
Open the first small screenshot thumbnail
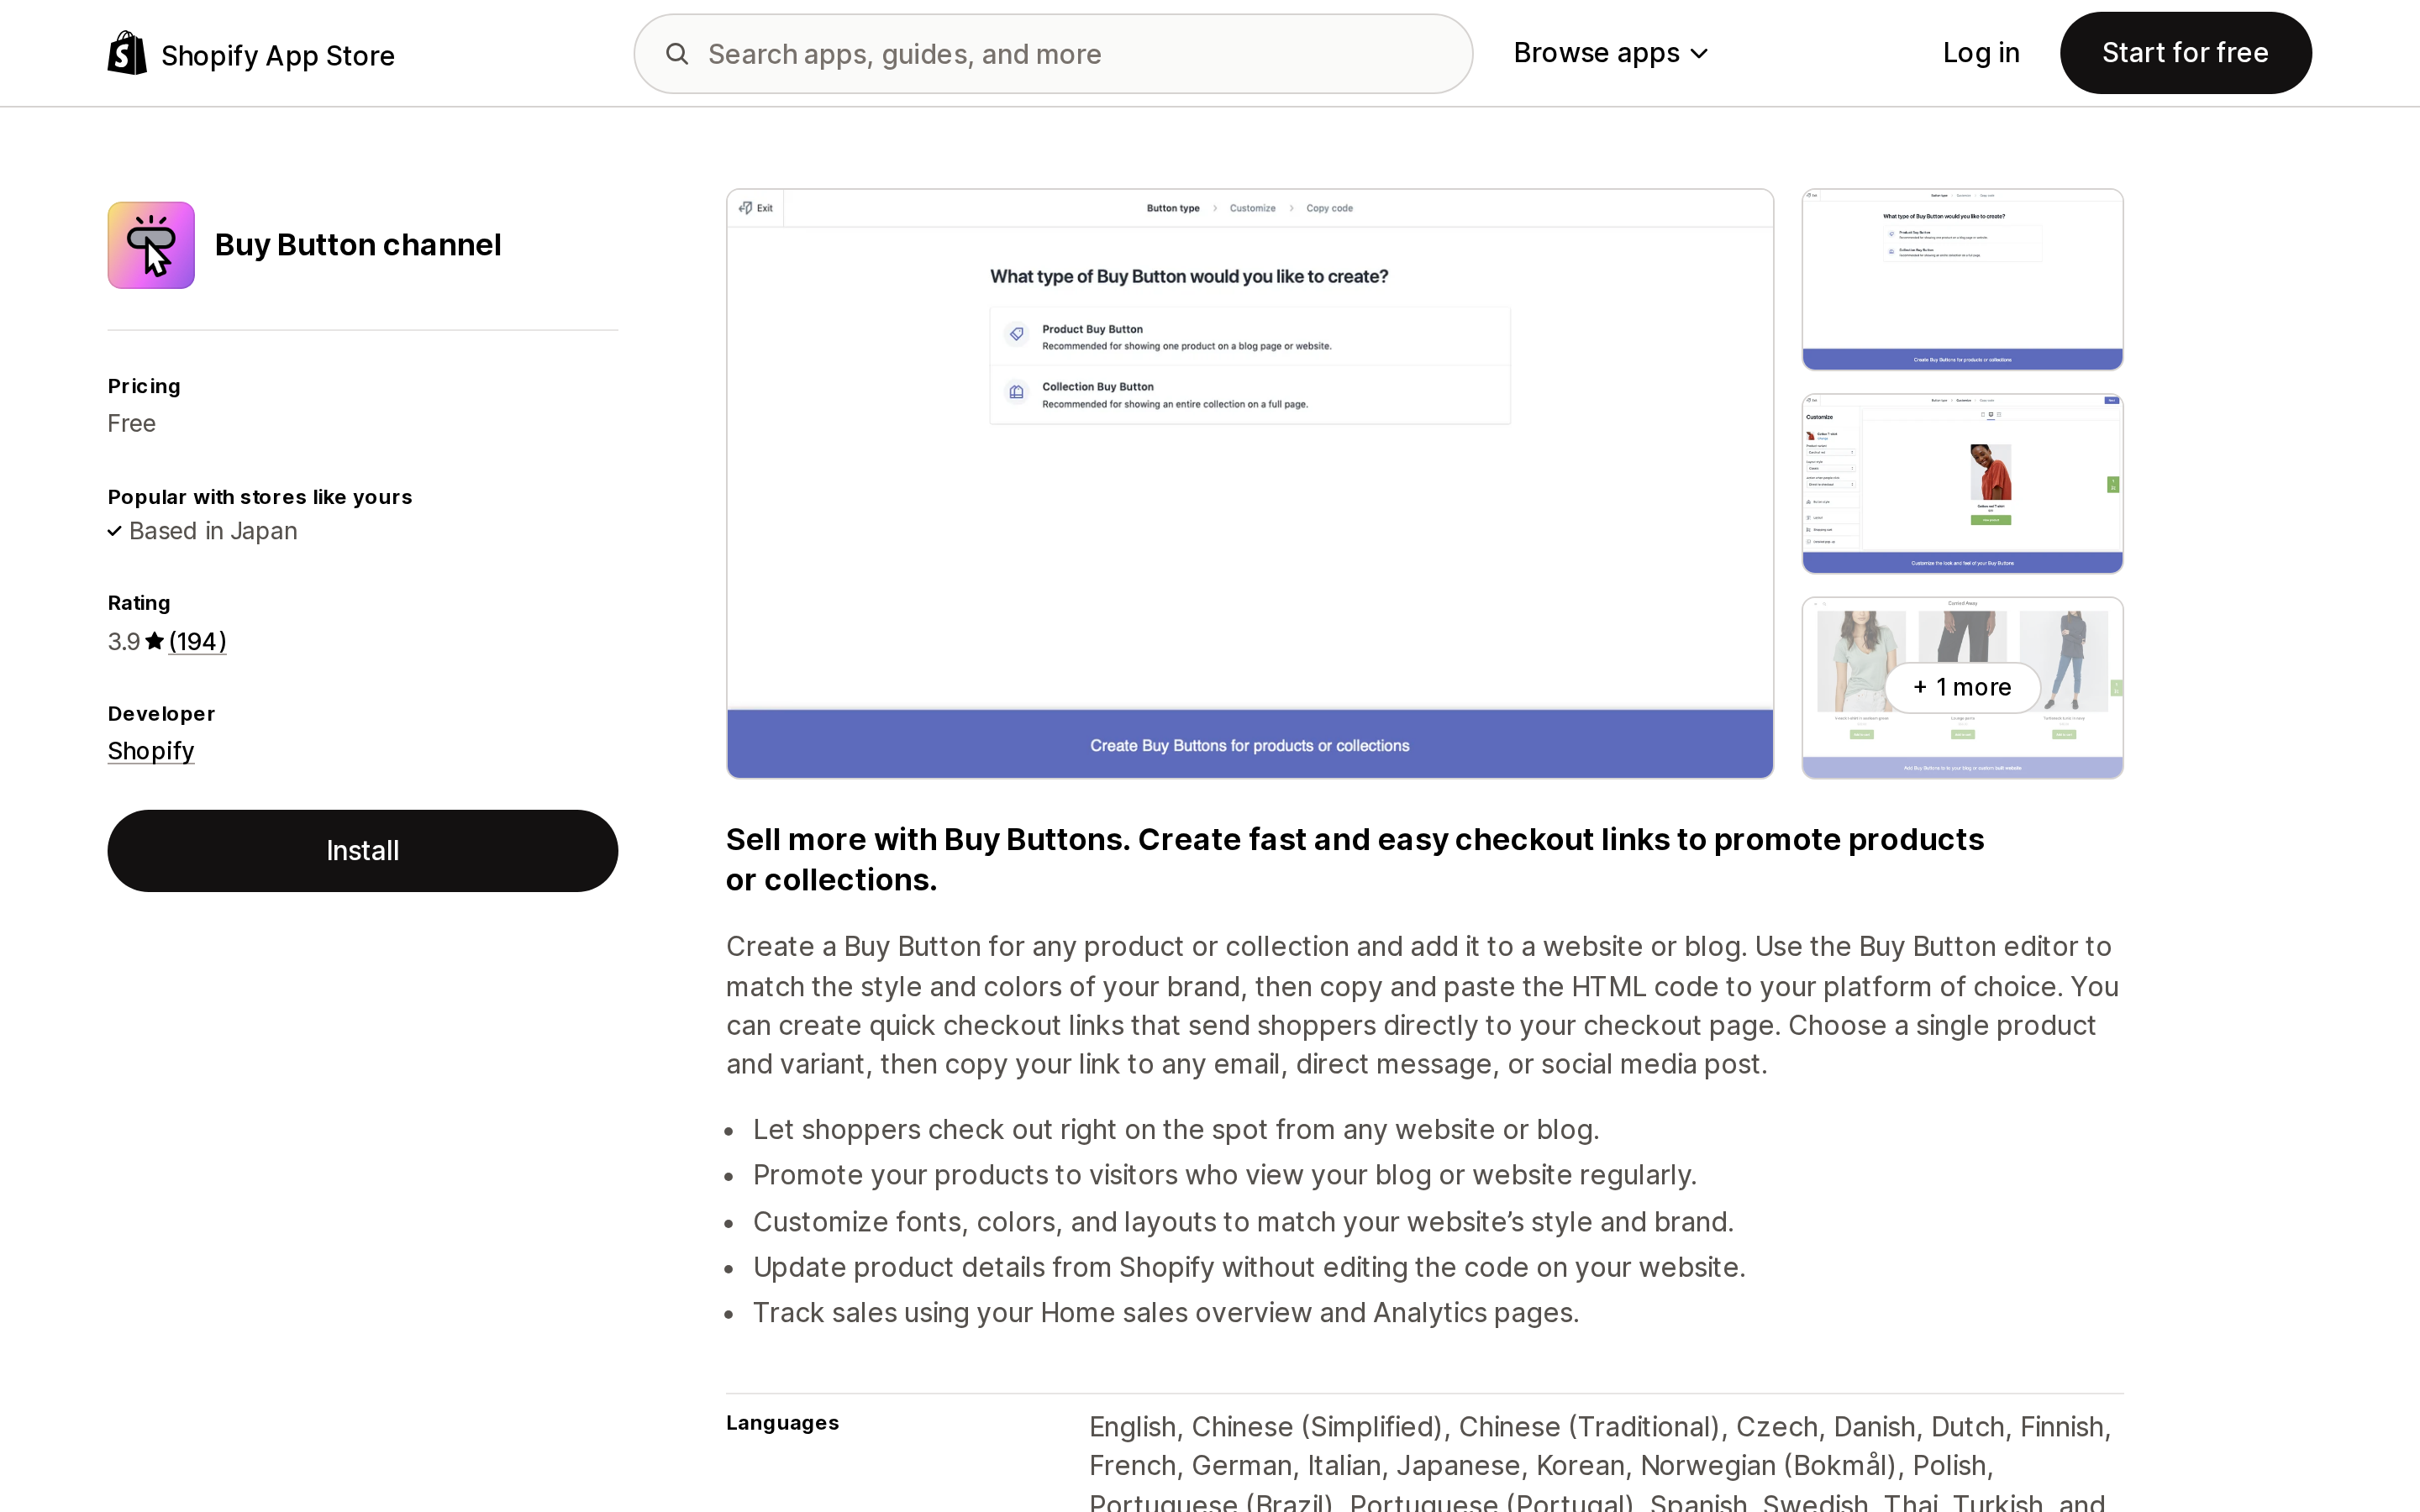coord(1962,279)
